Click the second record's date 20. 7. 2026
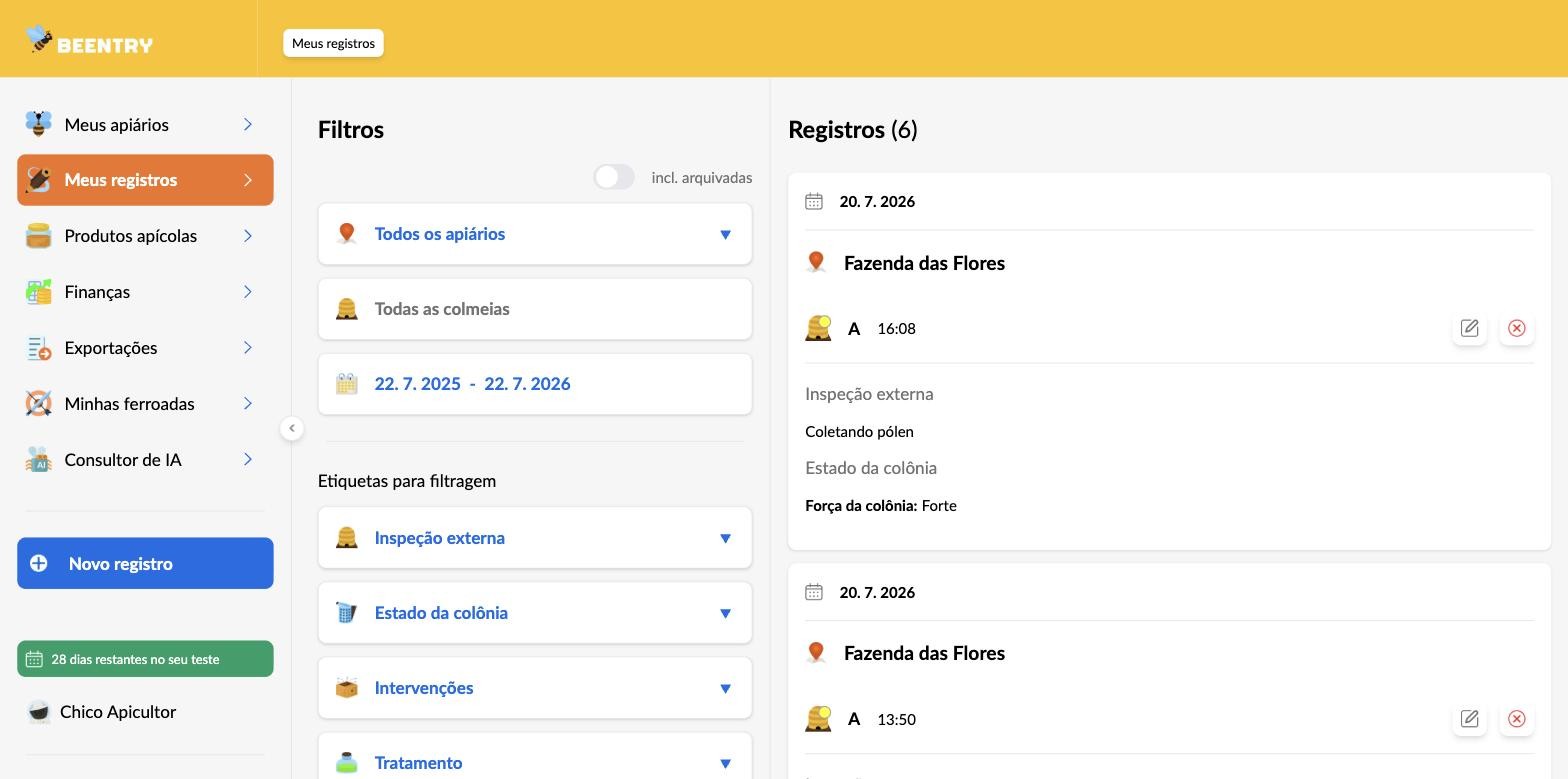This screenshot has height=779, width=1568. (x=877, y=592)
